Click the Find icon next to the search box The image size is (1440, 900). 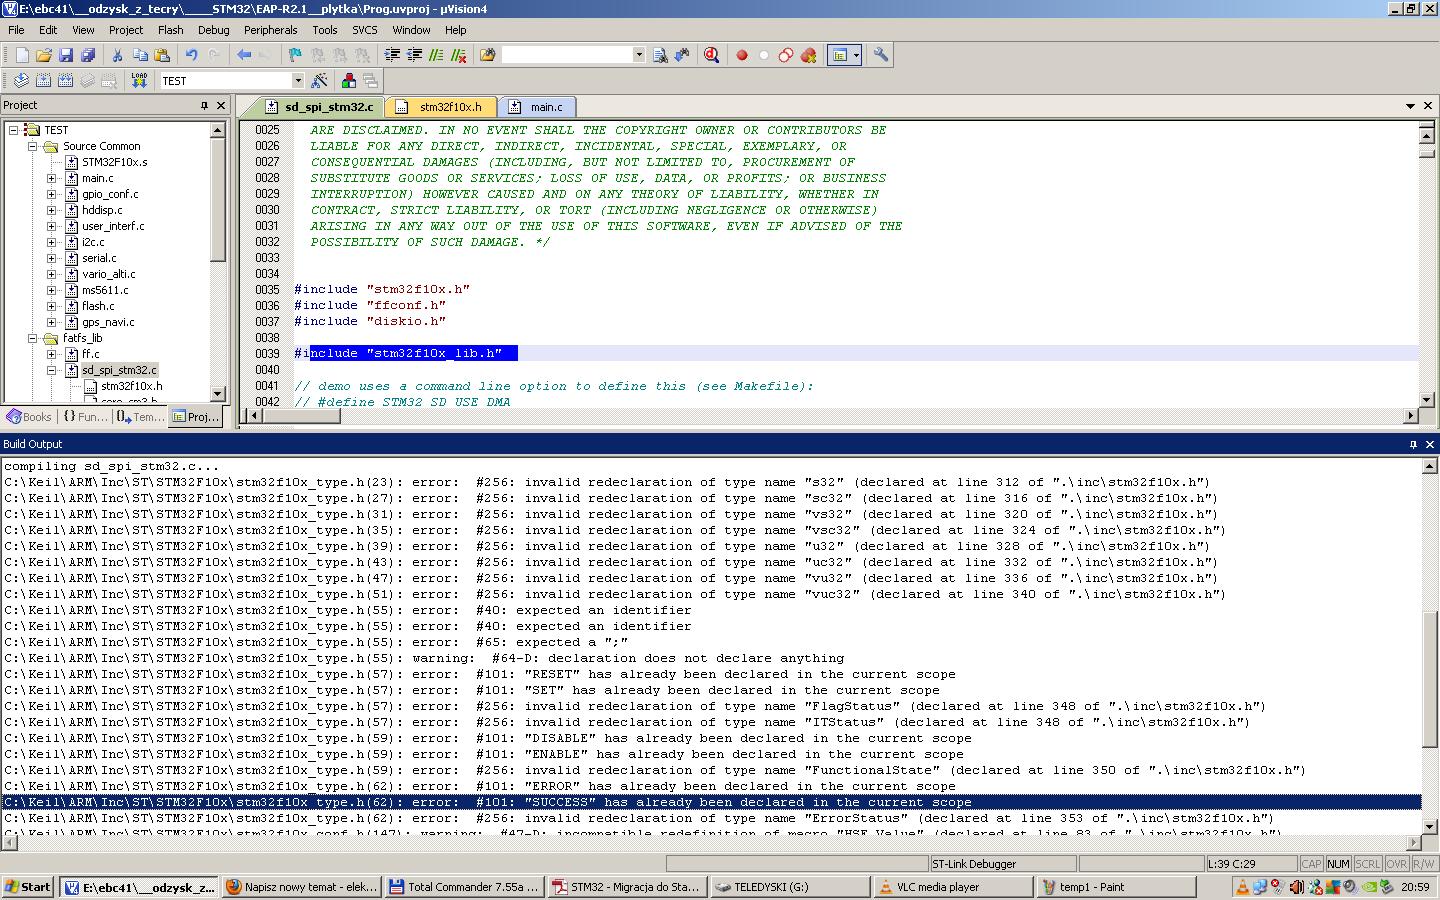660,55
